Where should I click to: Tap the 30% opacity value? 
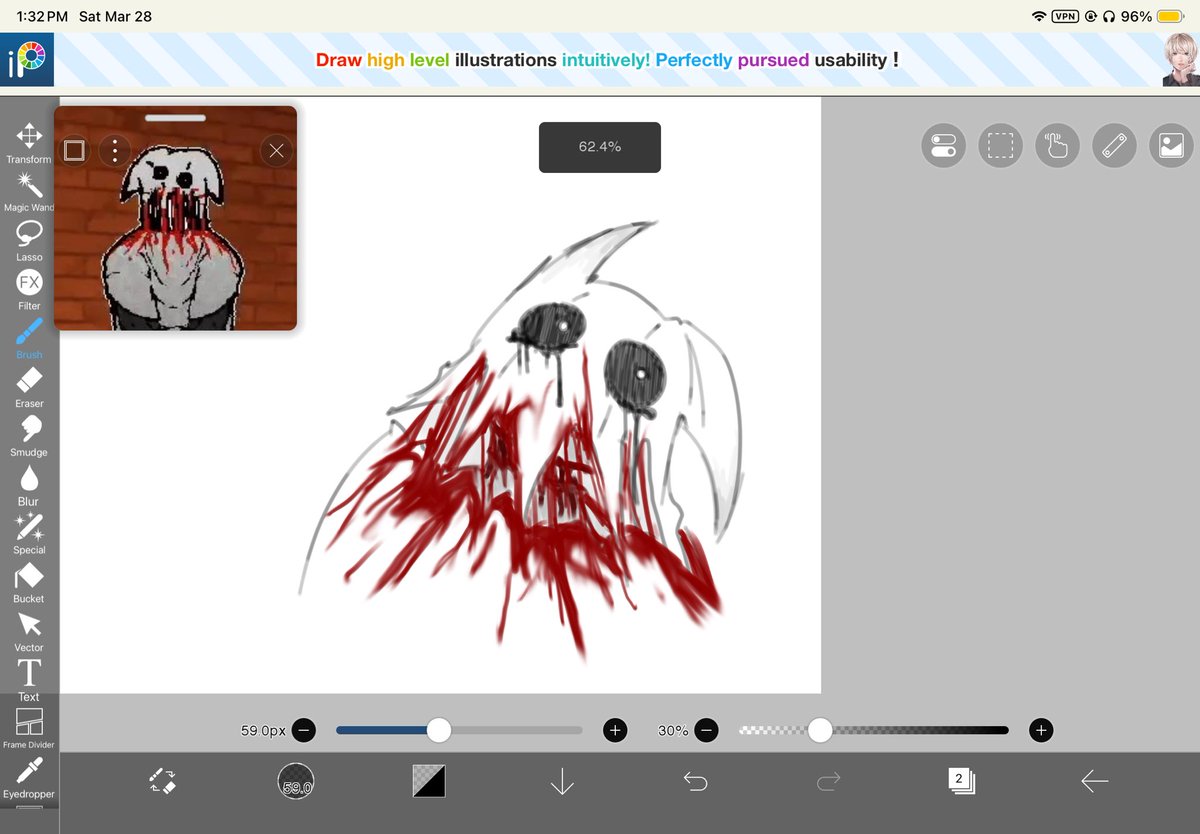[673, 731]
